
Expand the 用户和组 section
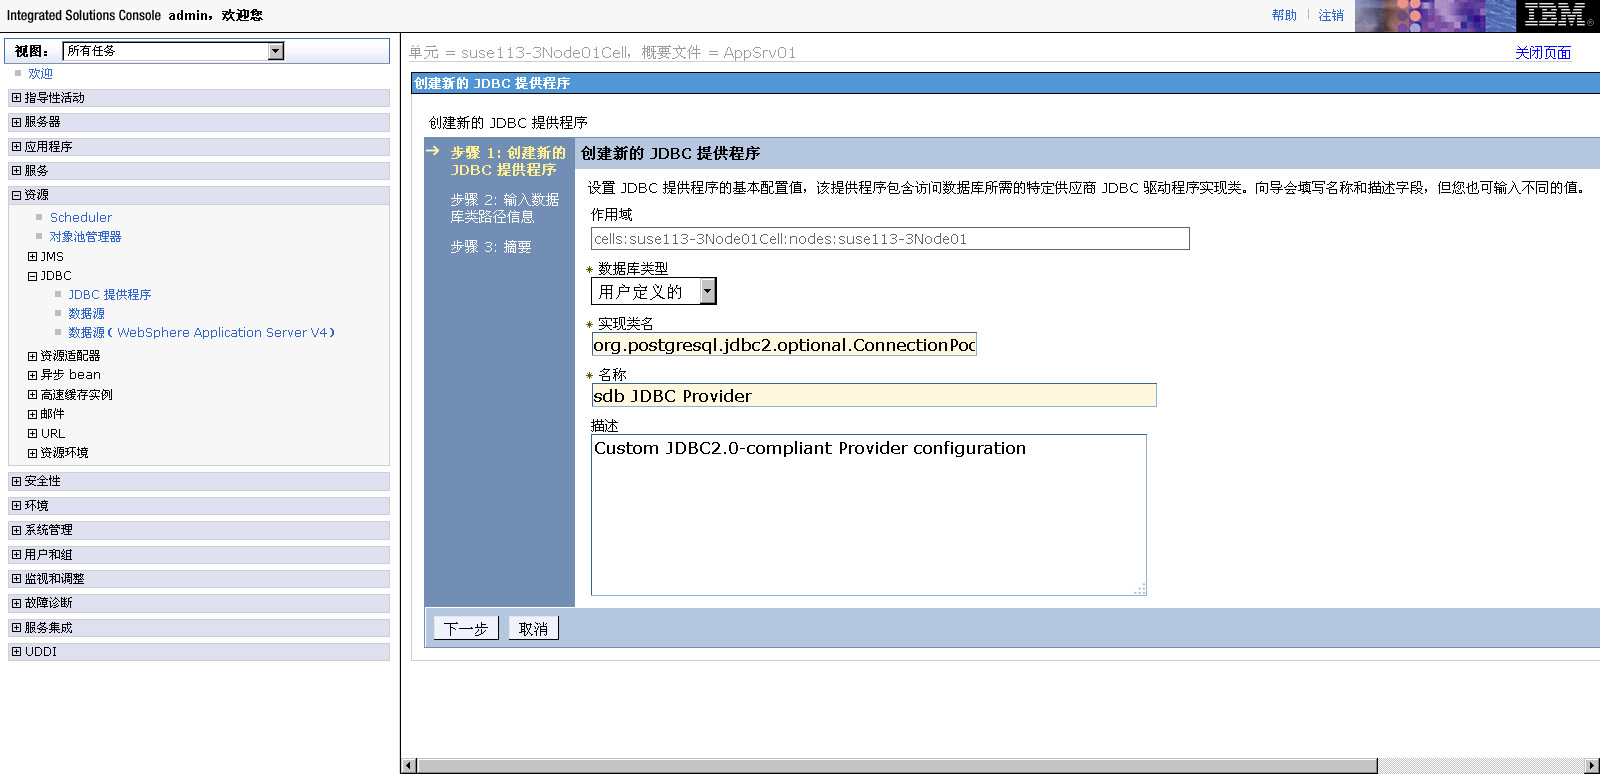(x=16, y=555)
